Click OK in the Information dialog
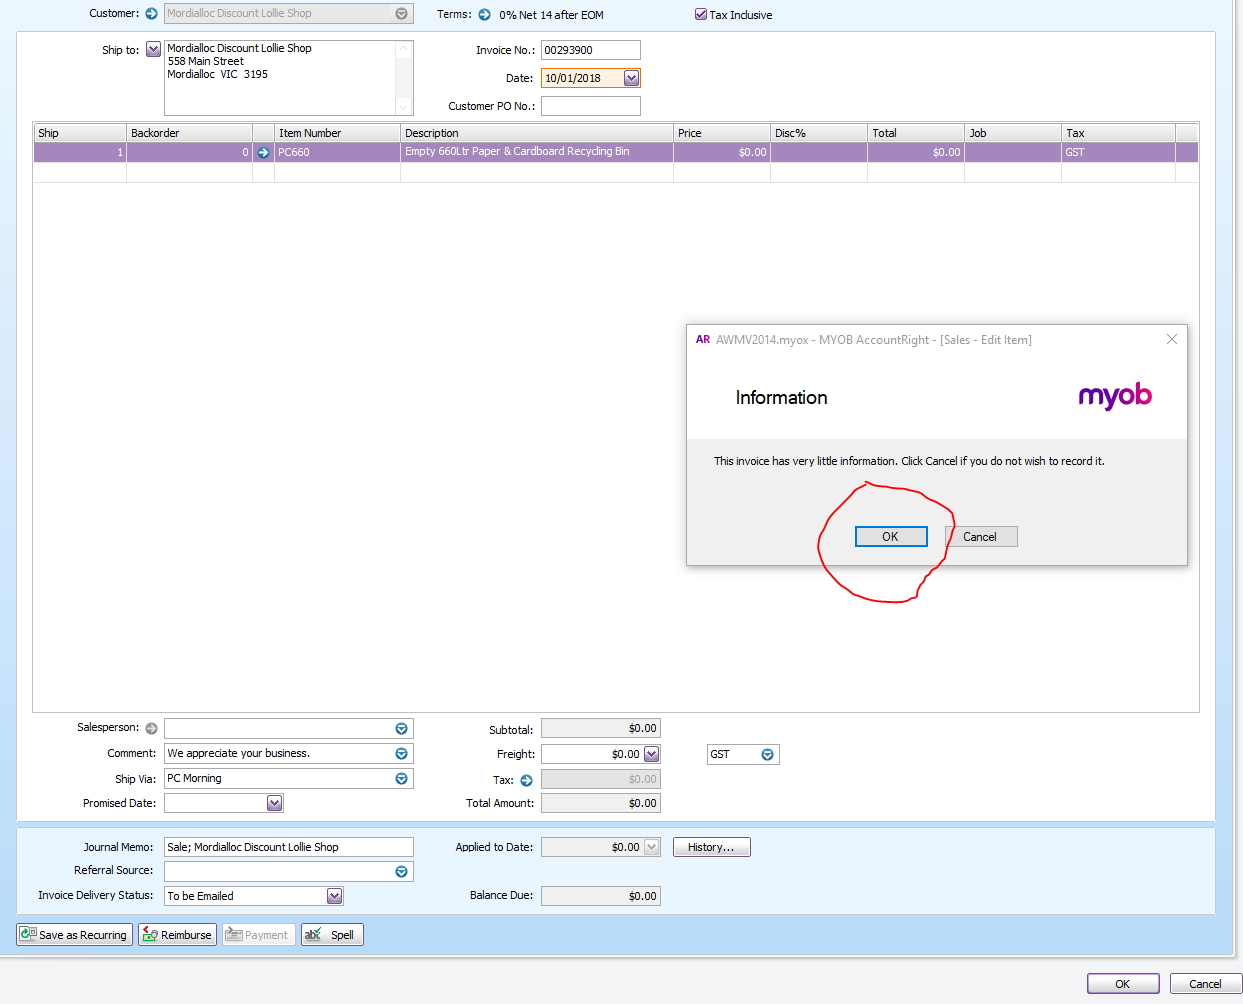This screenshot has height=1004, width=1243. 891,537
